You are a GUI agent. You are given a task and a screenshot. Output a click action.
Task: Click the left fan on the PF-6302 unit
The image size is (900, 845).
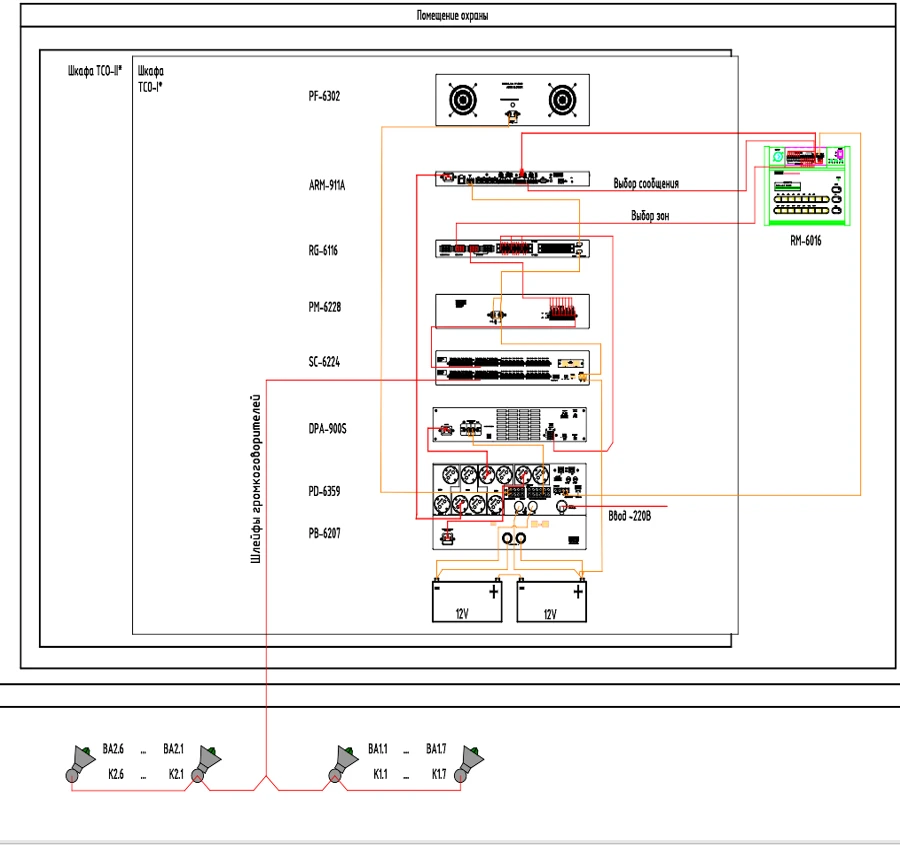[x=463, y=100]
